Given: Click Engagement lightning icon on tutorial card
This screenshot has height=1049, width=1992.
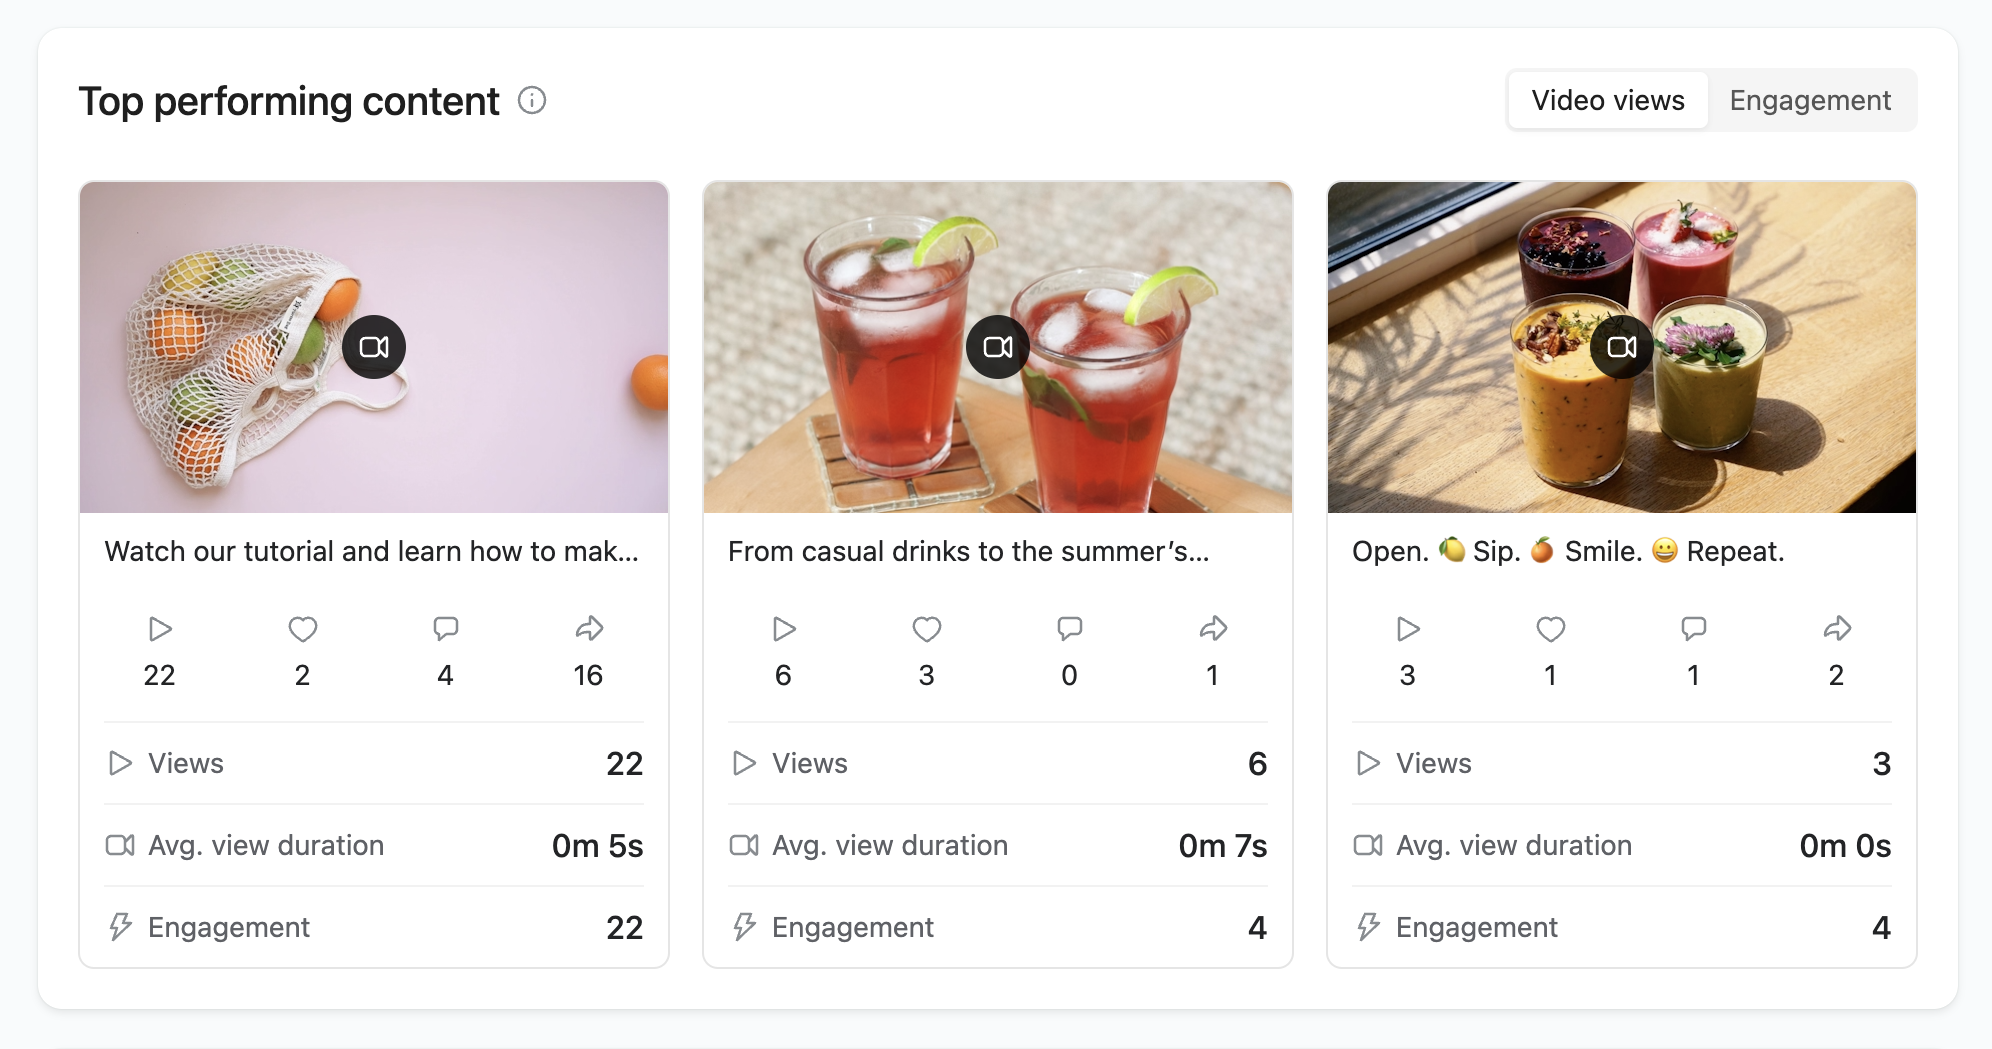Looking at the screenshot, I should pyautogui.click(x=120, y=927).
